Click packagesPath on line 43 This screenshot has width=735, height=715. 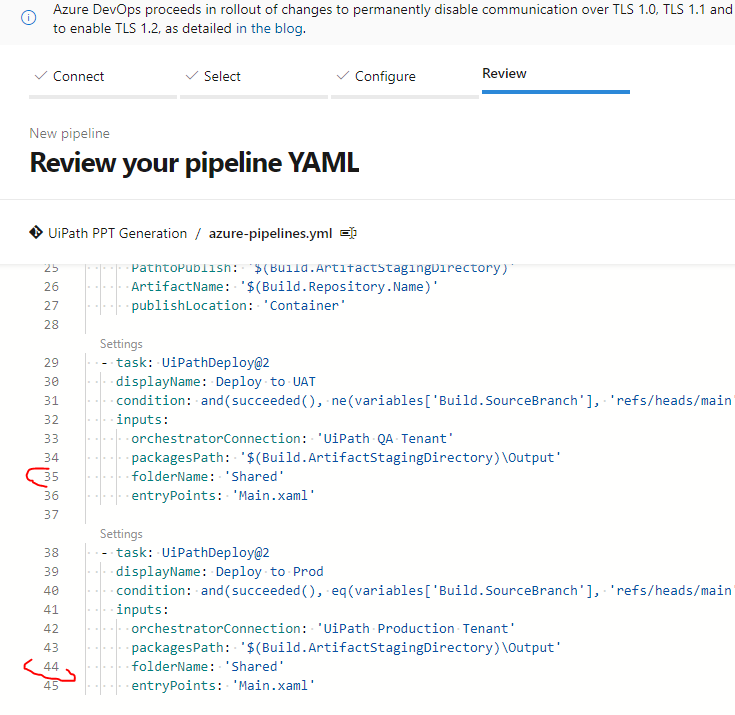pyautogui.click(x=346, y=647)
